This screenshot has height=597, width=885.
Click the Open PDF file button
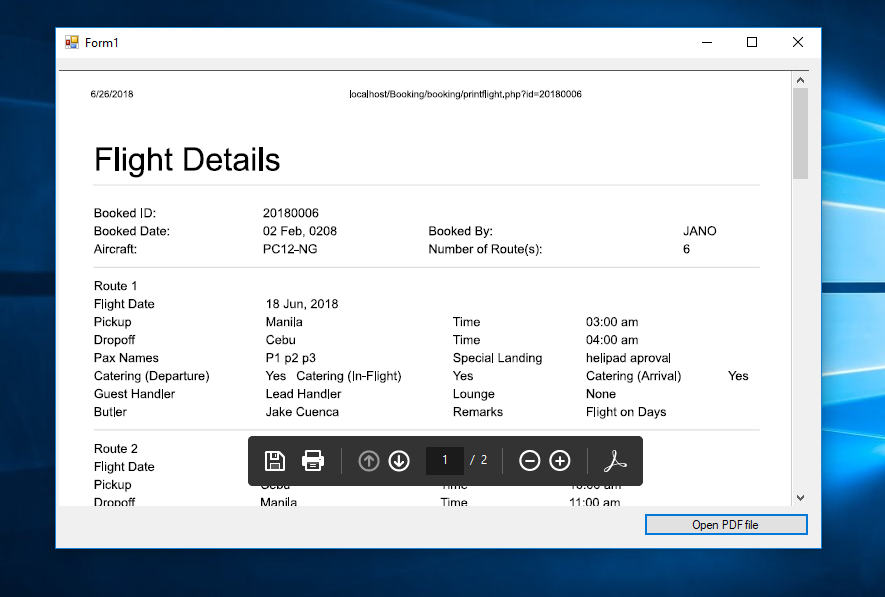[726, 524]
